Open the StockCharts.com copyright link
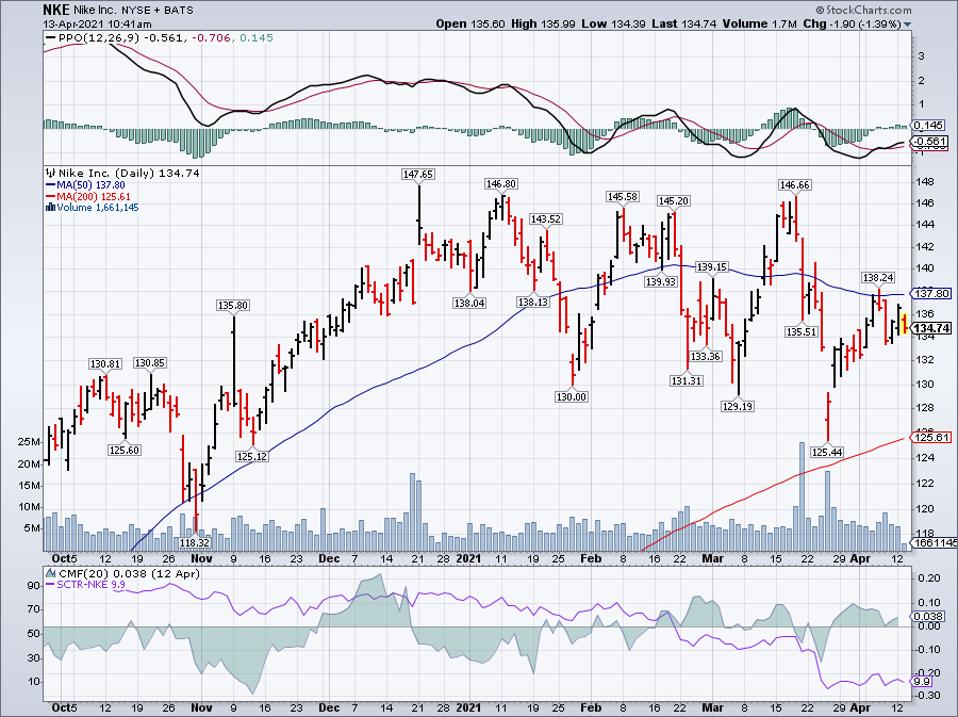Screen dimensions: 958x717 [863, 10]
